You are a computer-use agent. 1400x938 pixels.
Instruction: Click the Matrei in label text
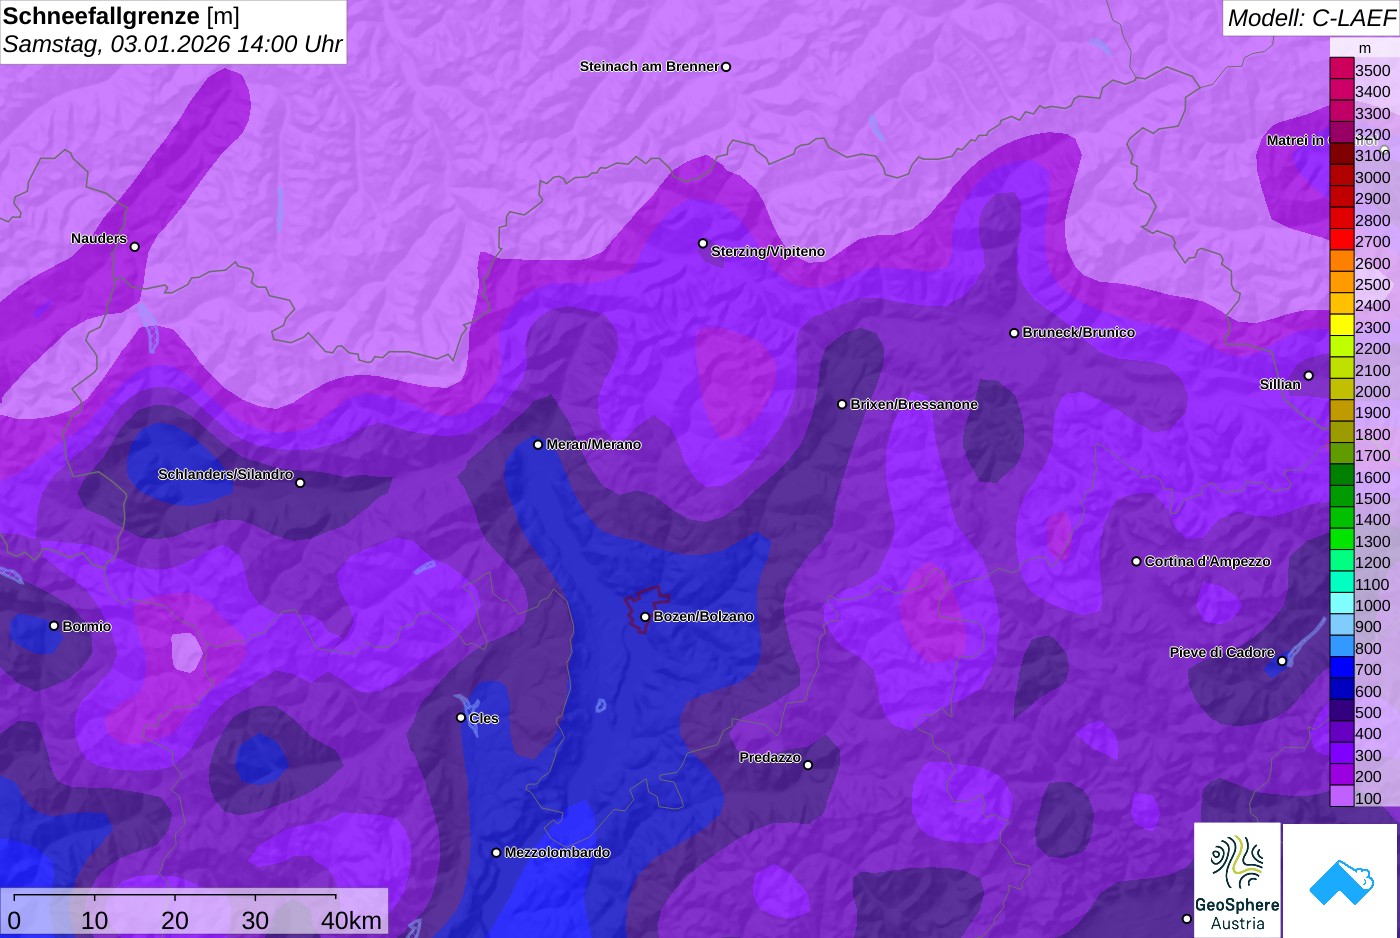[x=1295, y=140]
